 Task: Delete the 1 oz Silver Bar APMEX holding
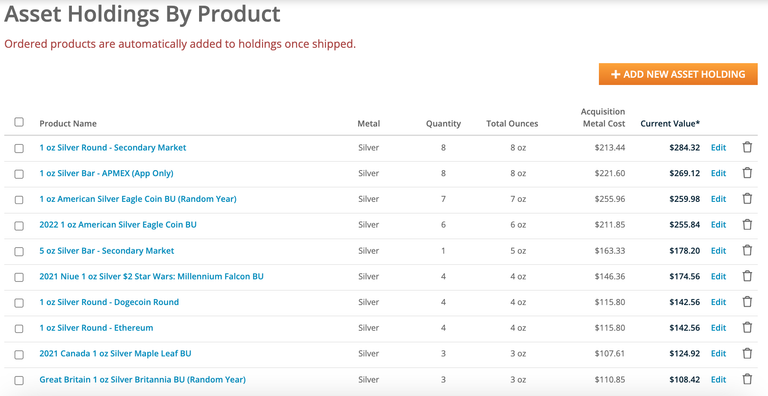pyautogui.click(x=747, y=173)
